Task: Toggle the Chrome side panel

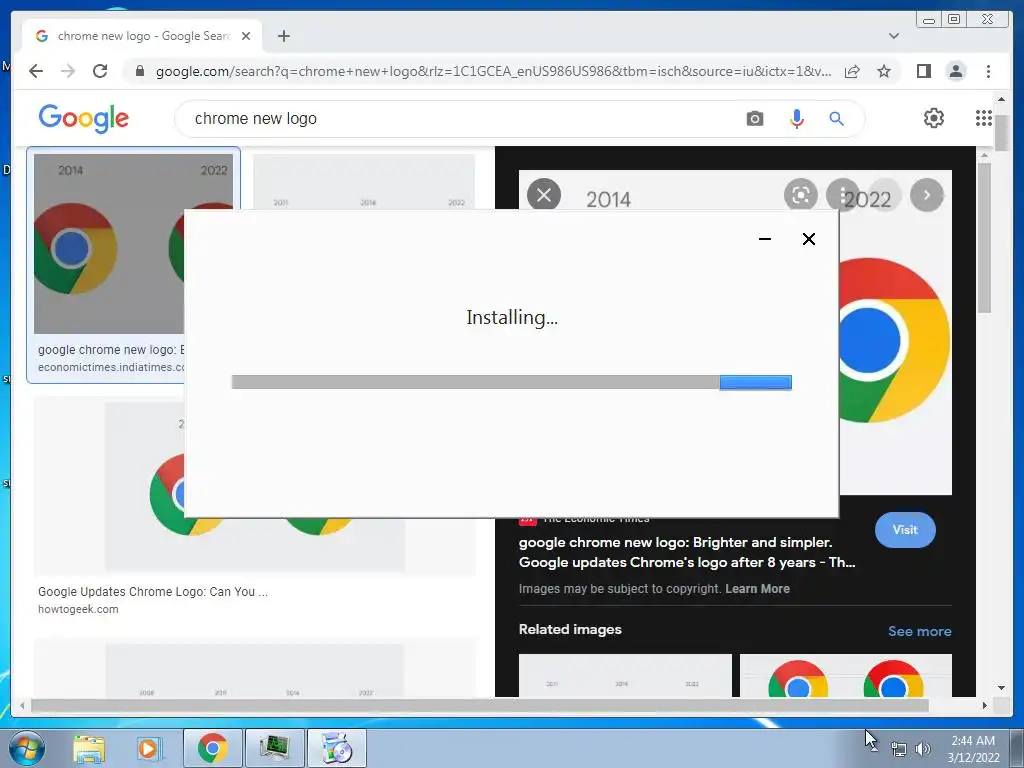Action: tap(923, 71)
